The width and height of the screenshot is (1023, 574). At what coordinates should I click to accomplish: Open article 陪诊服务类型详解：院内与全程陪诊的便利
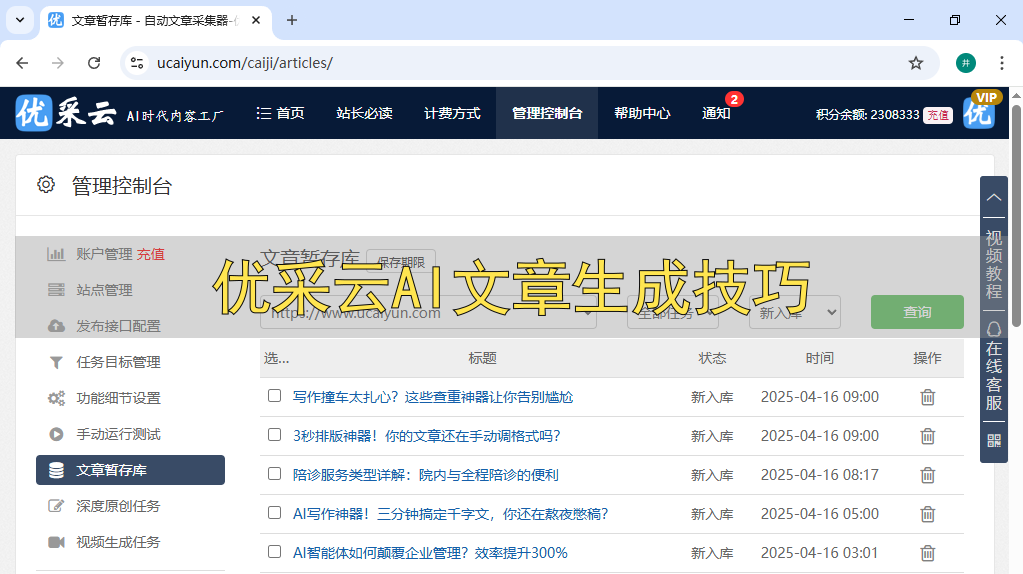point(425,476)
